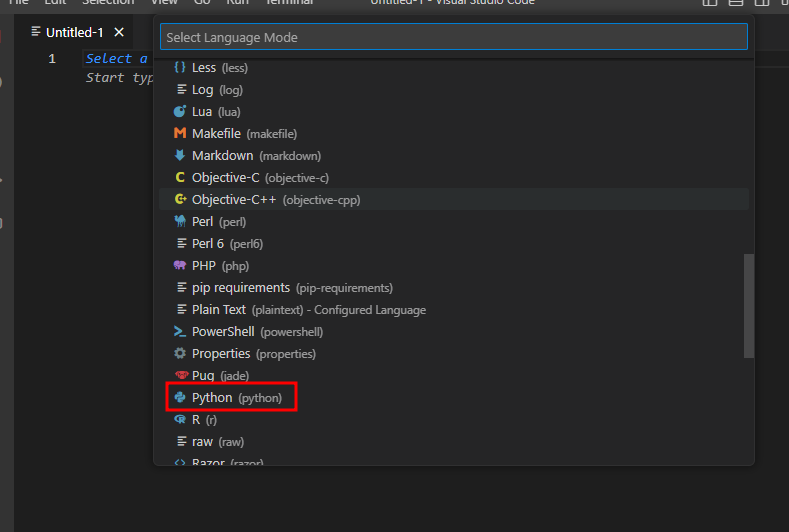Image resolution: width=789 pixels, height=532 pixels.
Task: Choose Makefile (makefile) language mode
Action: (x=454, y=133)
